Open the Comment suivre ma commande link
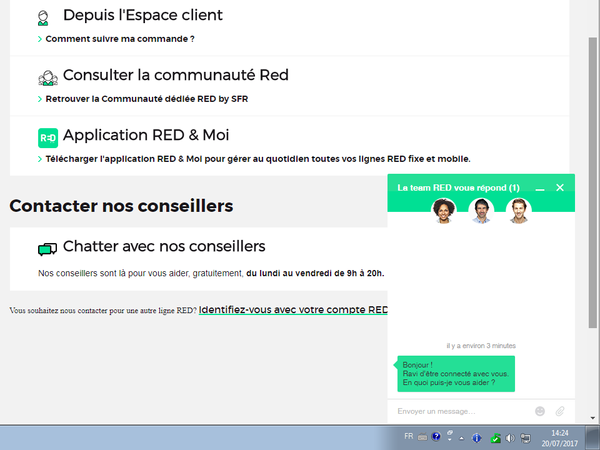This screenshot has width=600, height=450. [x=120, y=39]
